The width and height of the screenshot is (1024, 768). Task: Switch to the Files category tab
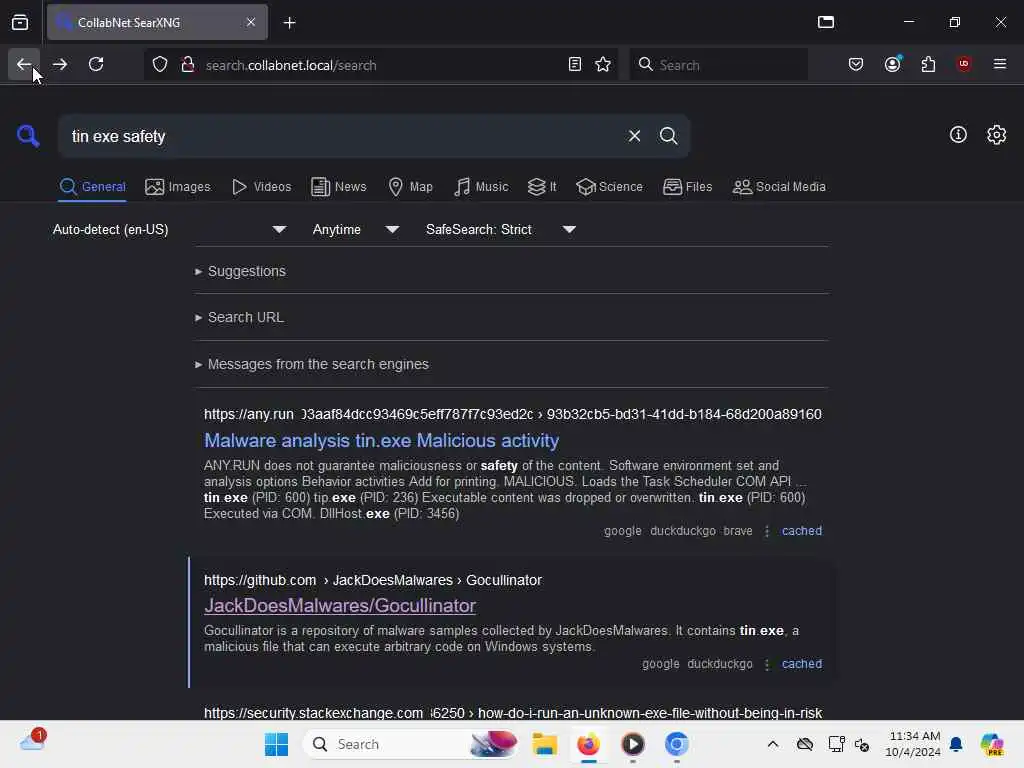[688, 187]
